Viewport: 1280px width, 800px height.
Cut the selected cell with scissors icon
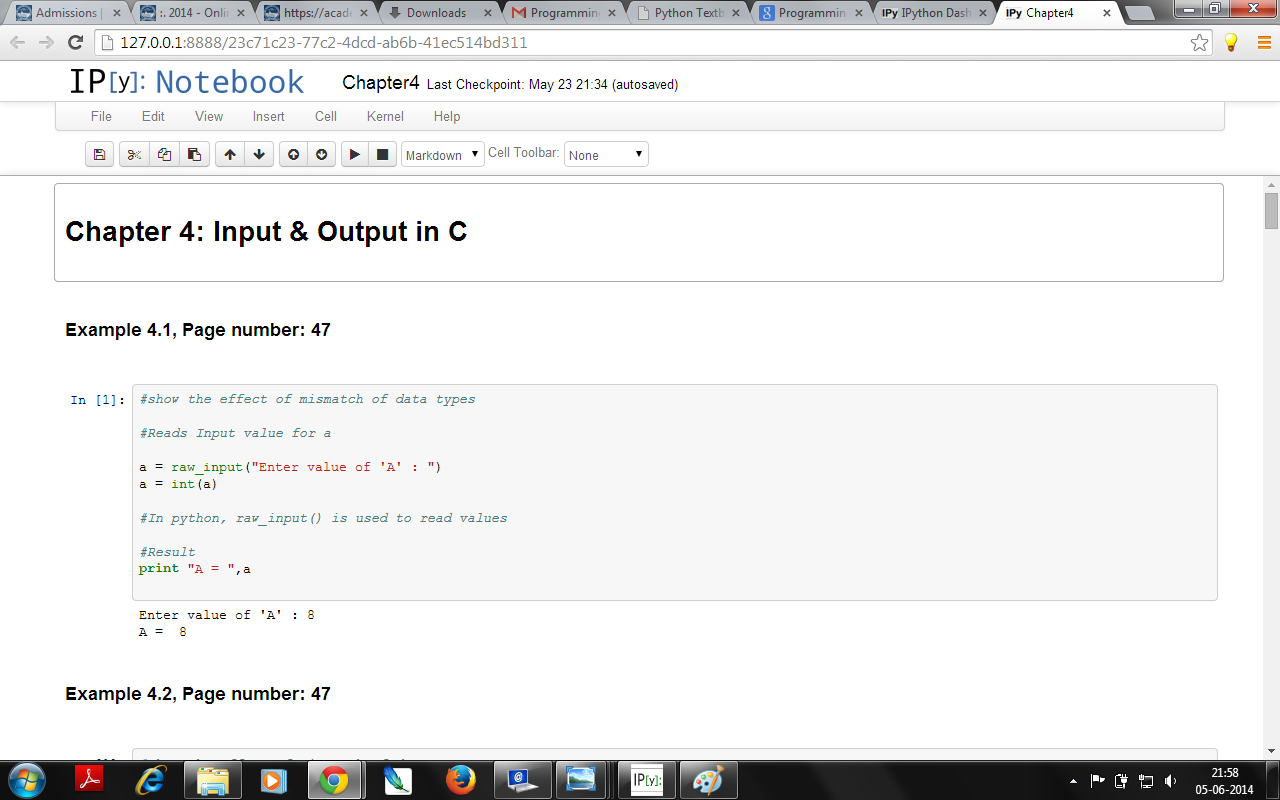pos(134,155)
